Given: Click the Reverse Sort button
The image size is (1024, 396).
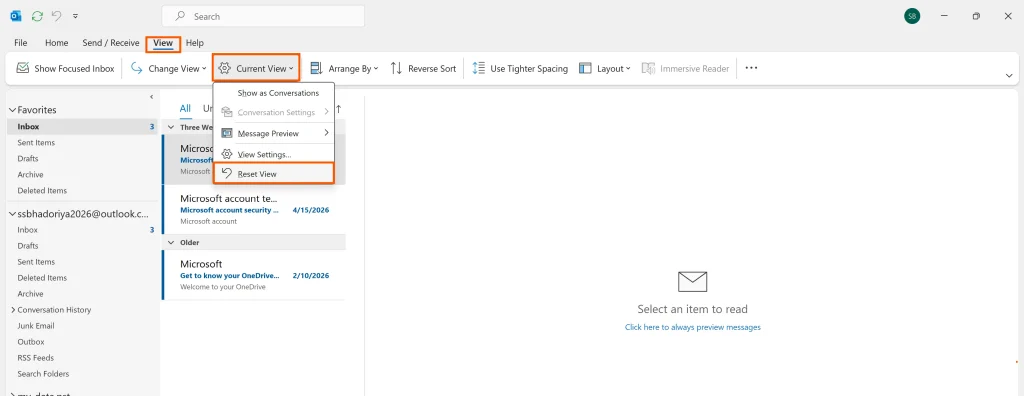Looking at the screenshot, I should point(423,68).
